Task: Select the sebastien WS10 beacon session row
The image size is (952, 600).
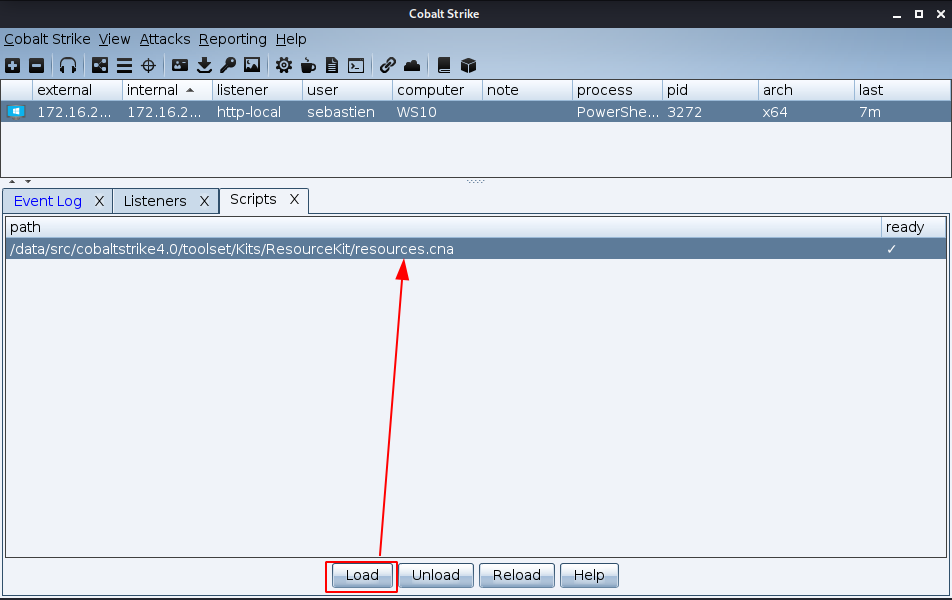Action: click(x=340, y=112)
